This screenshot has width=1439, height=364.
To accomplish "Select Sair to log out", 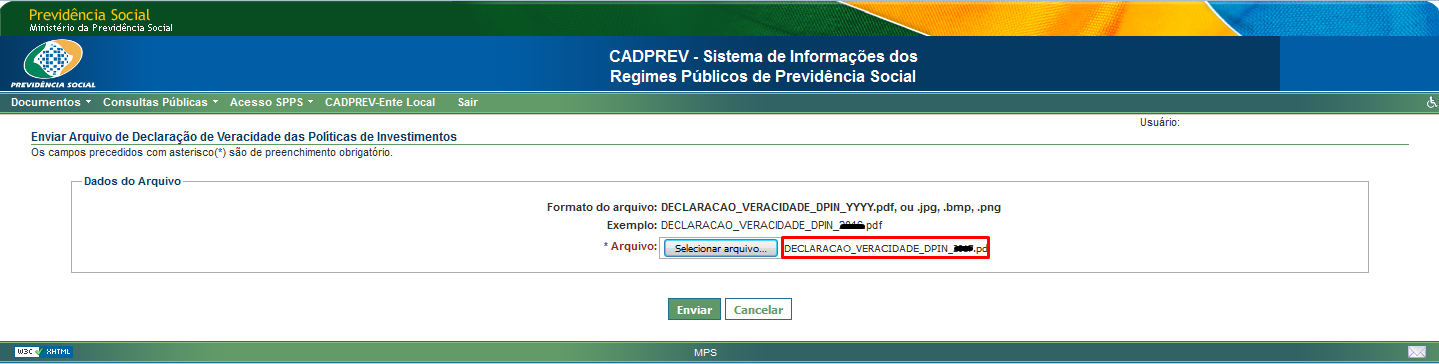I will (x=467, y=102).
